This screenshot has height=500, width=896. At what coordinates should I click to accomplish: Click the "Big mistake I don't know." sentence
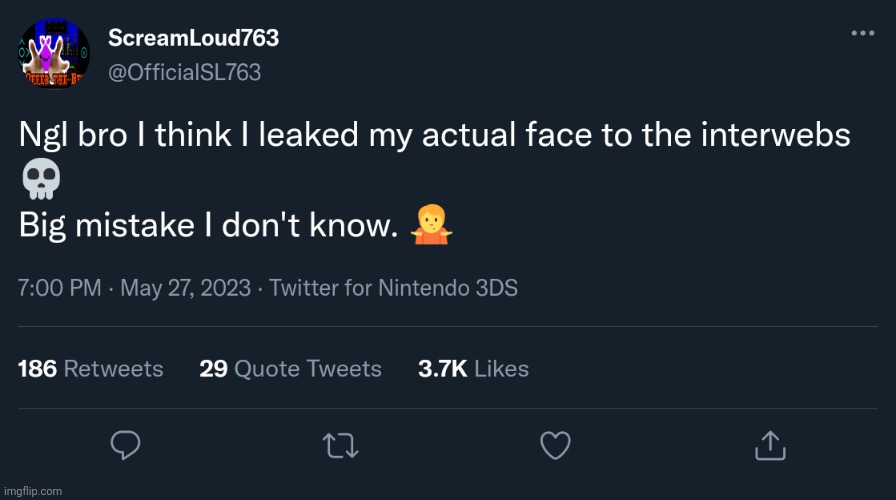(203, 227)
